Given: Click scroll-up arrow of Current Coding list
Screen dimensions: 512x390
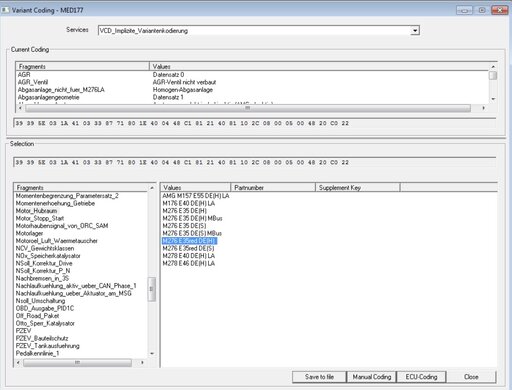Looking at the screenshot, I should pyautogui.click(x=493, y=67).
